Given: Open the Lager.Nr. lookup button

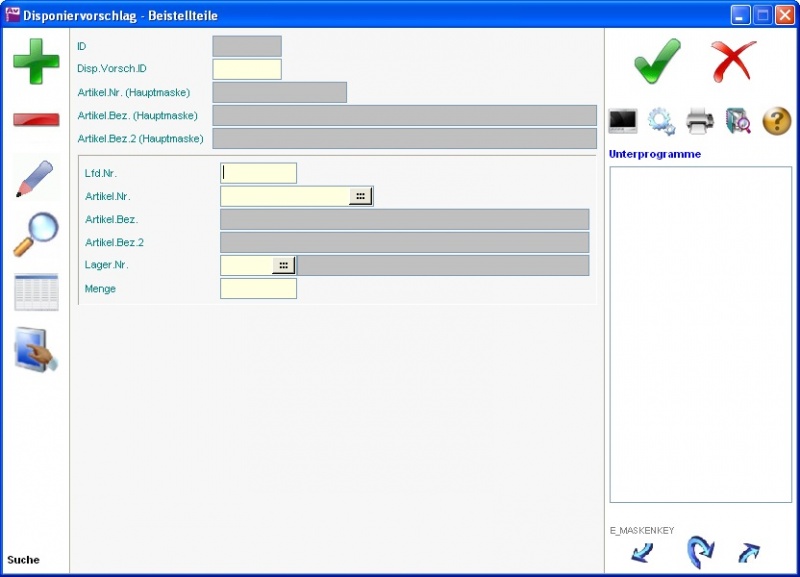Looking at the screenshot, I should [x=284, y=265].
